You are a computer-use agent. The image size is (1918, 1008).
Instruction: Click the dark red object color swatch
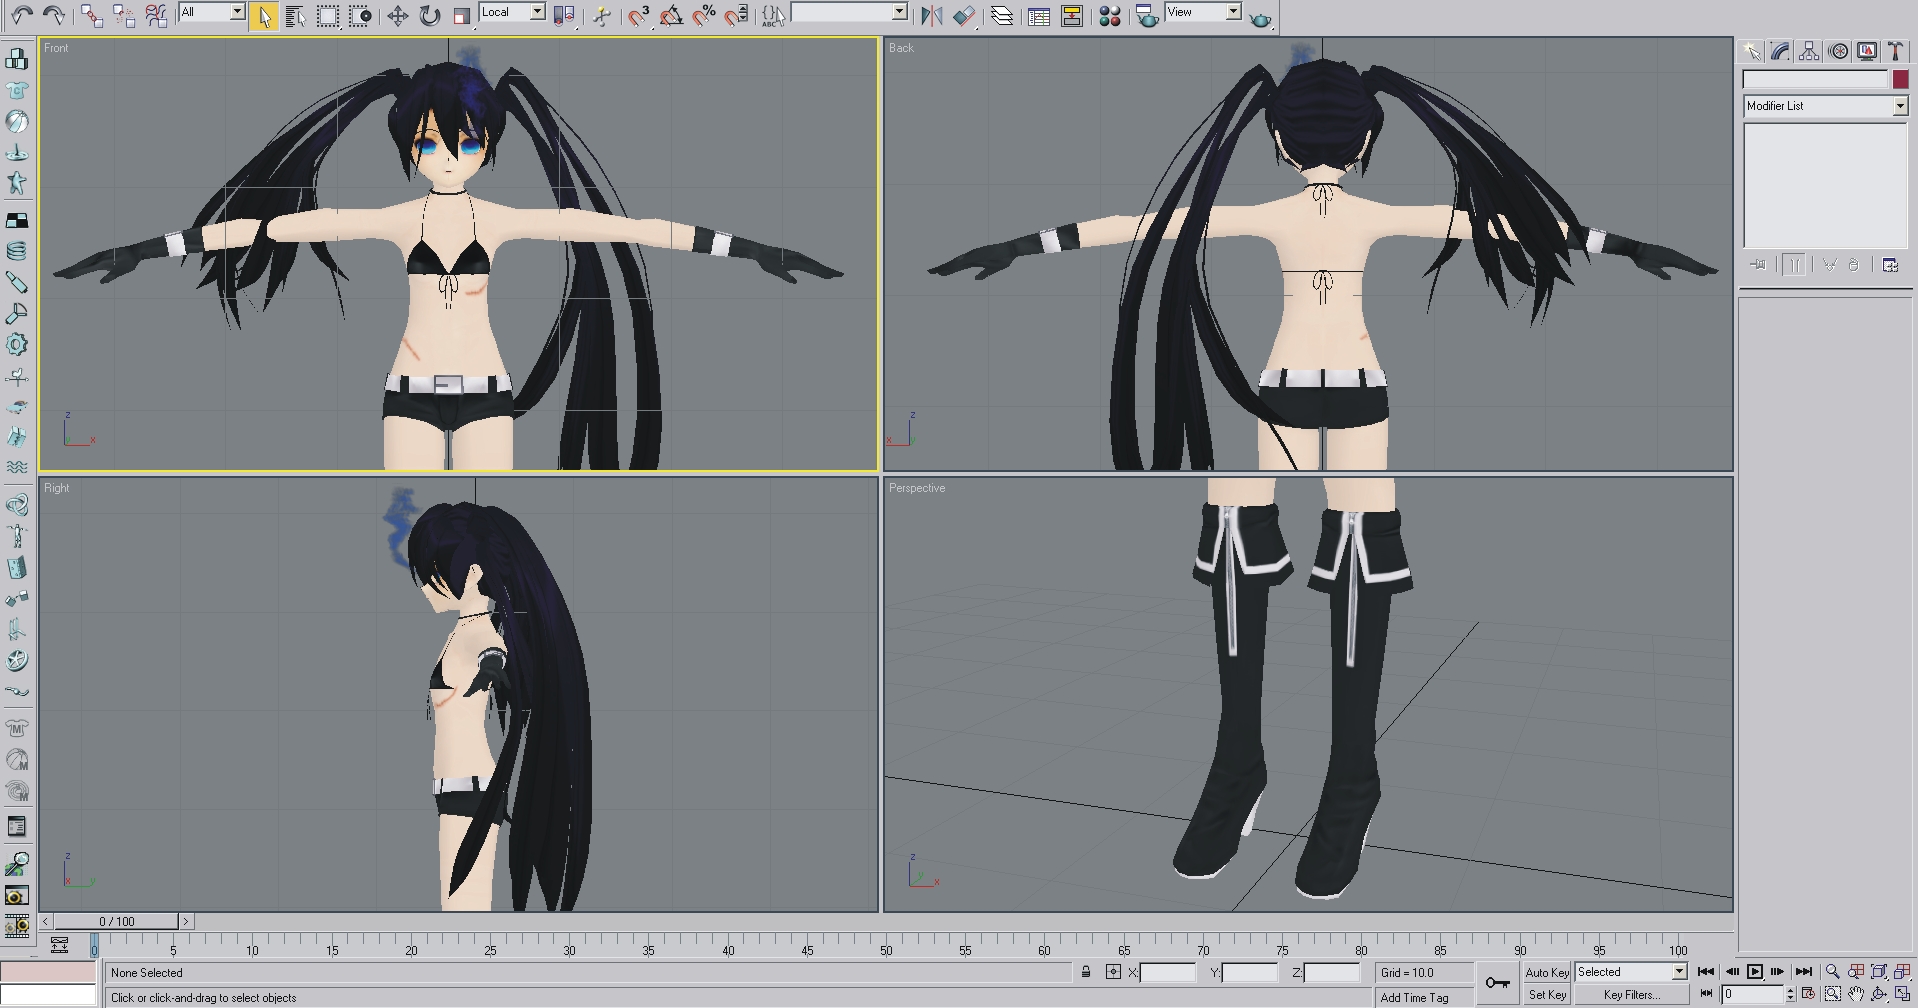click(1900, 80)
